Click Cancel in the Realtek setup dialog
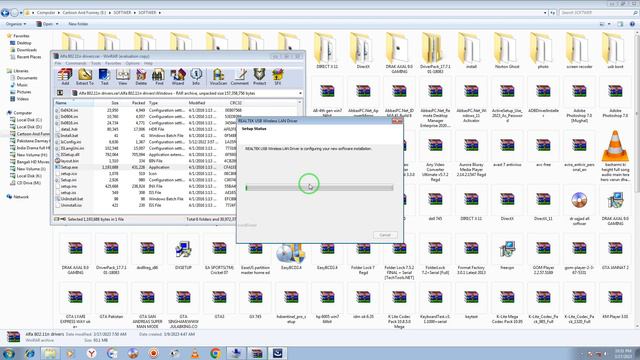 (385, 235)
